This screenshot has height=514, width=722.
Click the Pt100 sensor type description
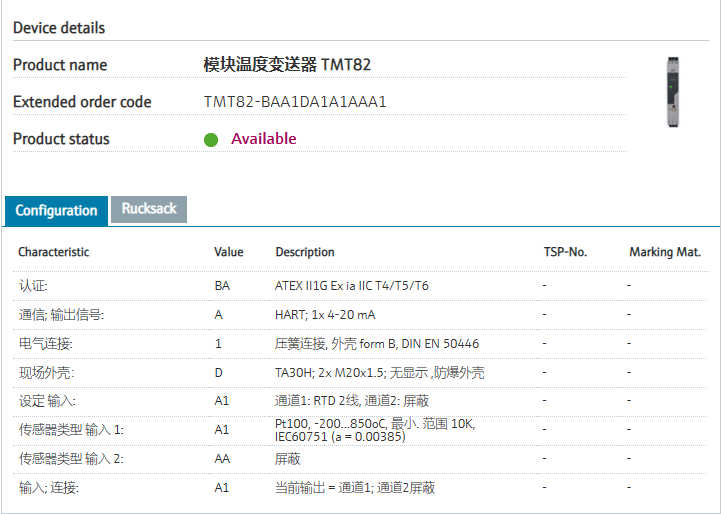[375, 430]
